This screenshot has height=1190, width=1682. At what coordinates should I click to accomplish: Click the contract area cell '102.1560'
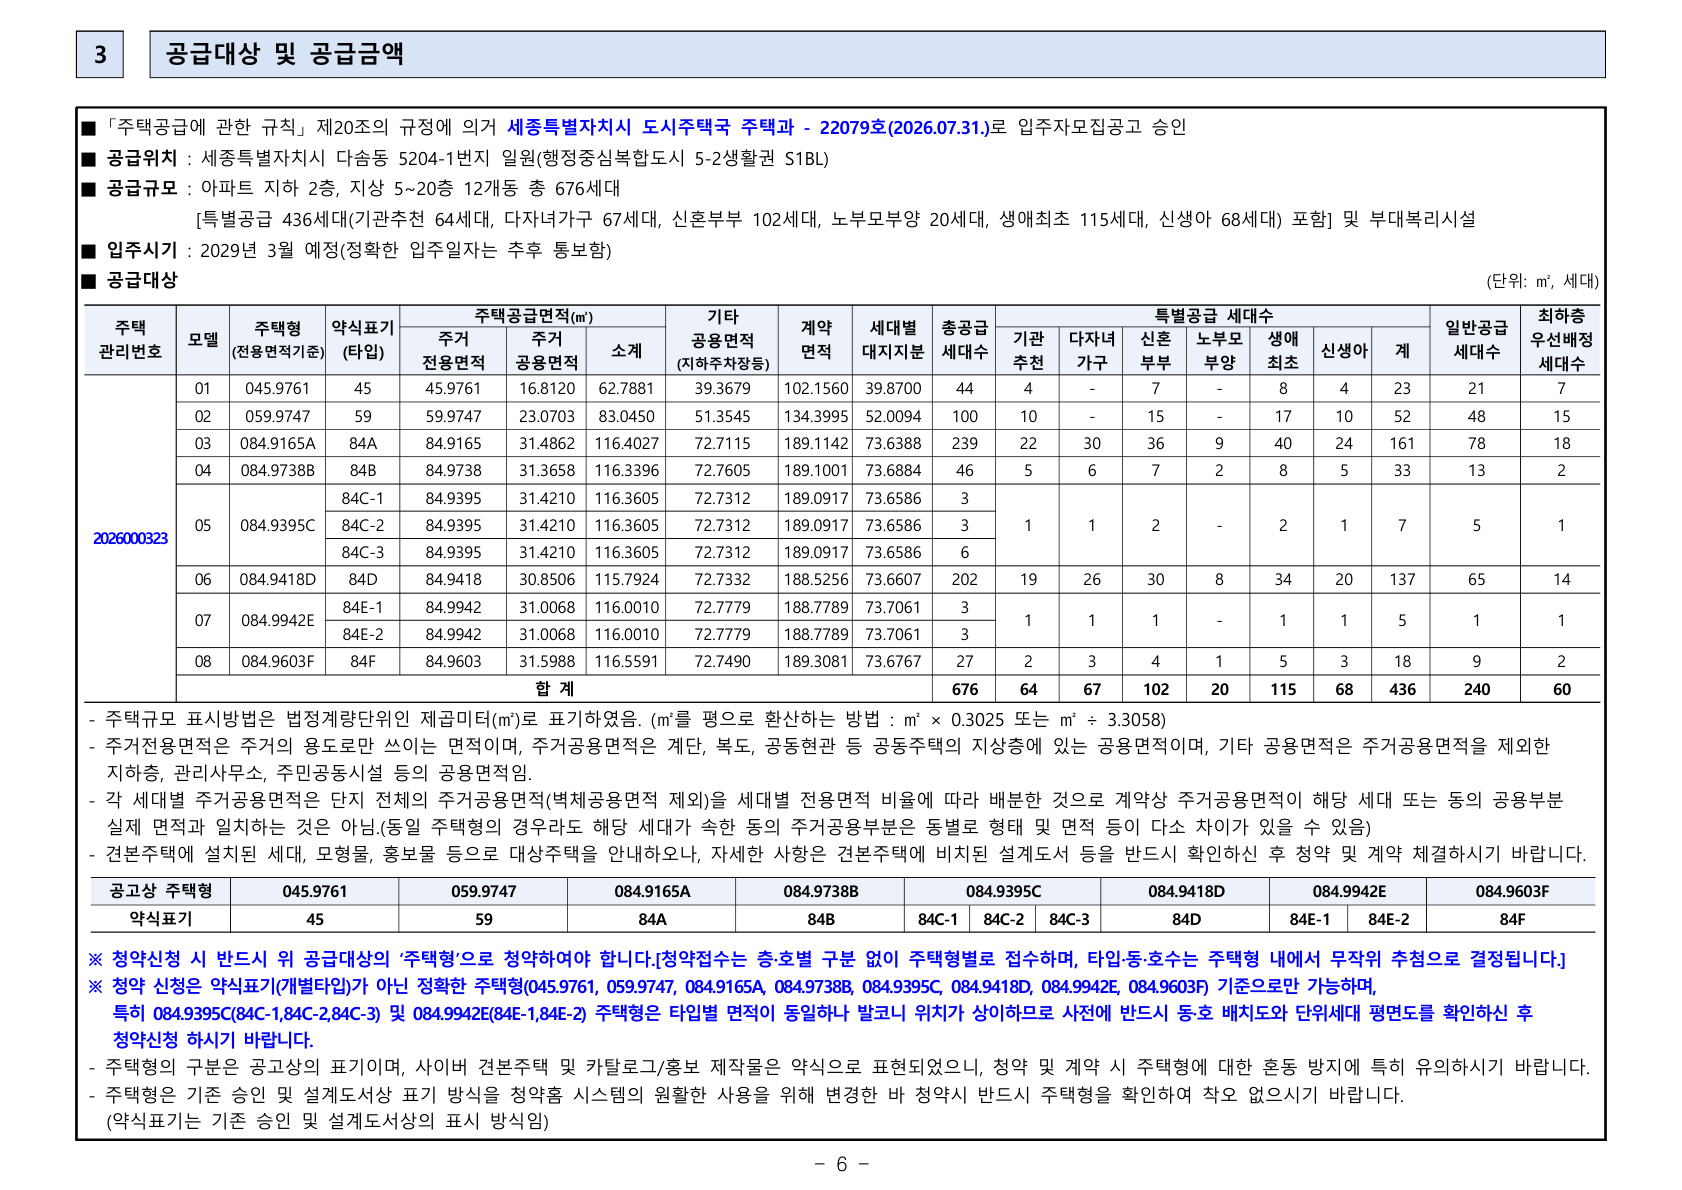[816, 389]
